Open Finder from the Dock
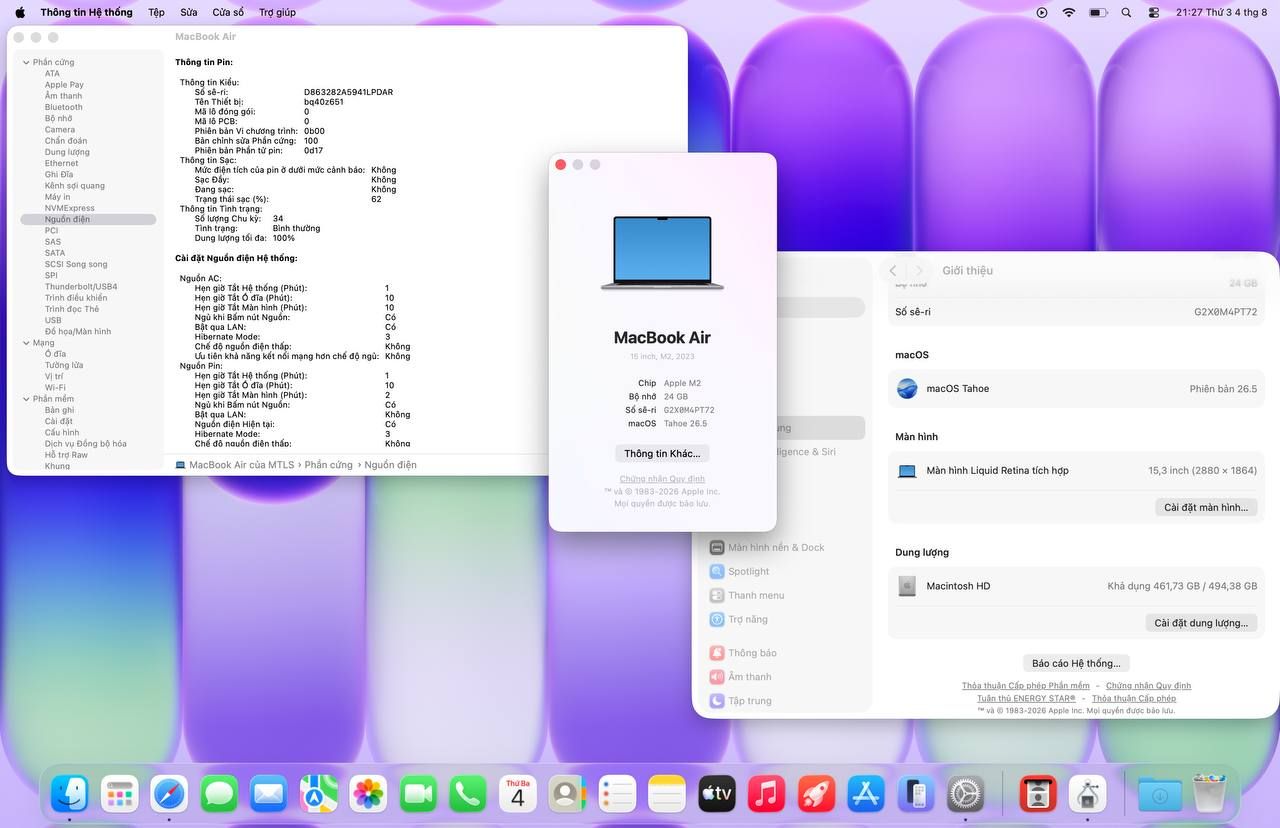Screen dimensions: 1280x828 click(70, 794)
